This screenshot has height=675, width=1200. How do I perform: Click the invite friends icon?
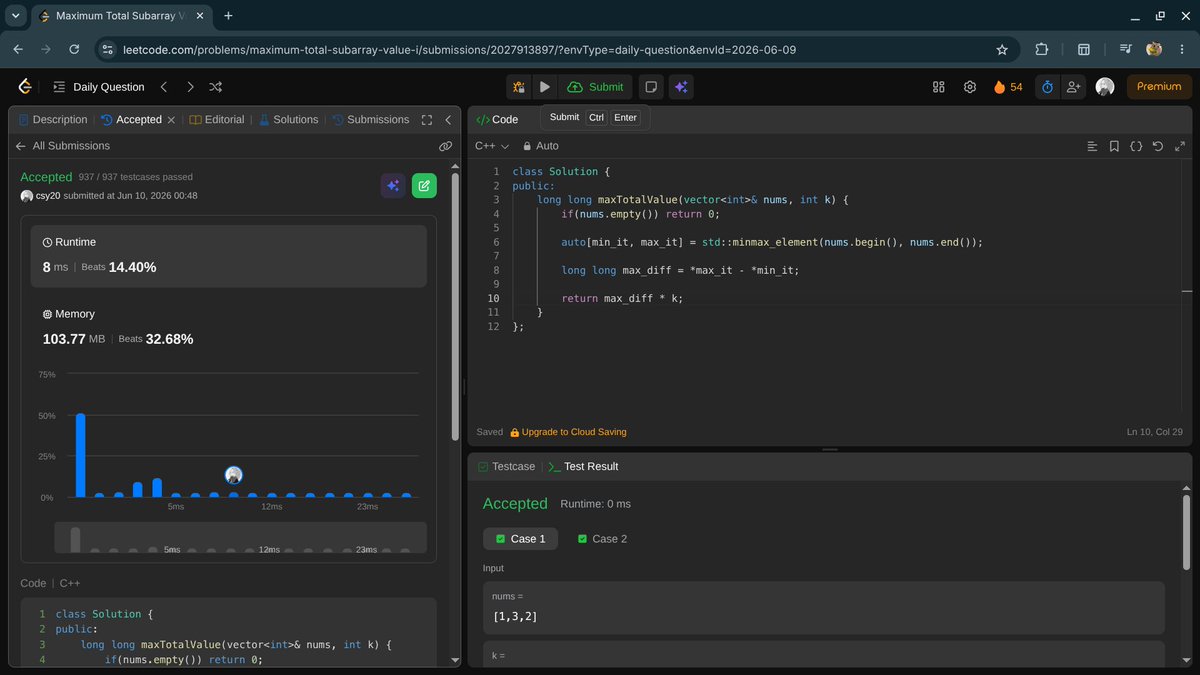tap(1073, 87)
